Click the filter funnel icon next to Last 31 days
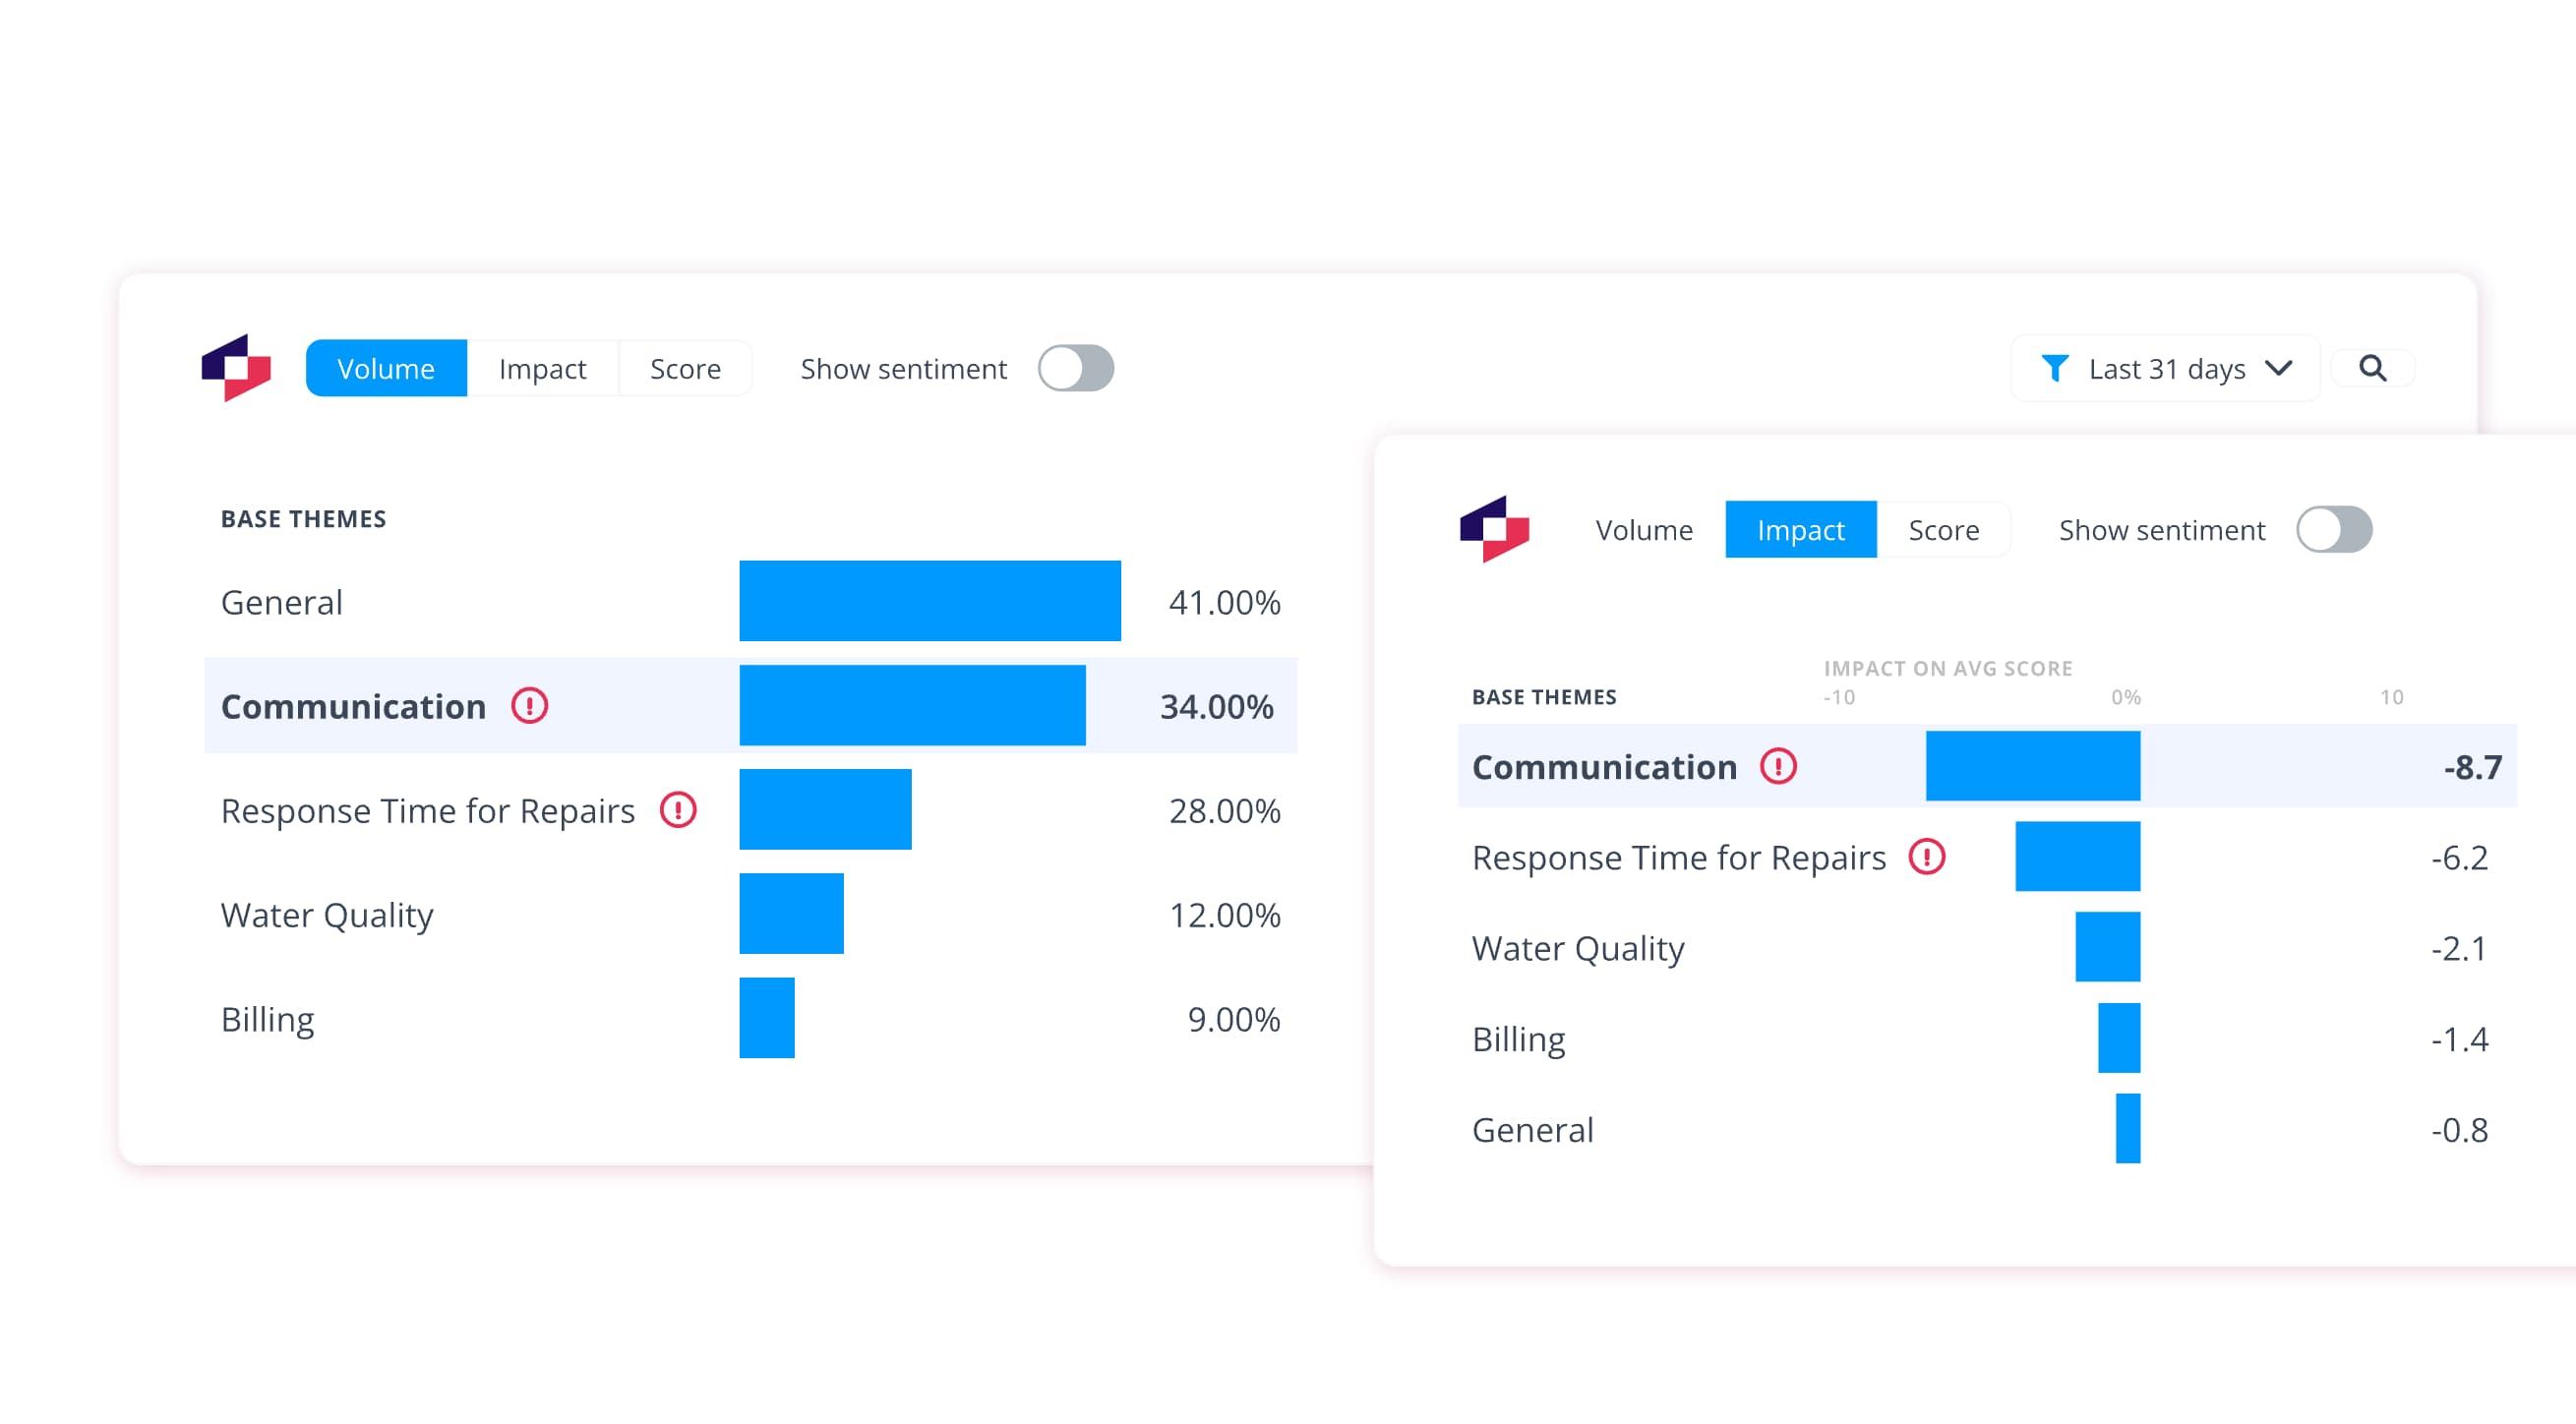This screenshot has width=2576, height=1424. [x=2055, y=368]
